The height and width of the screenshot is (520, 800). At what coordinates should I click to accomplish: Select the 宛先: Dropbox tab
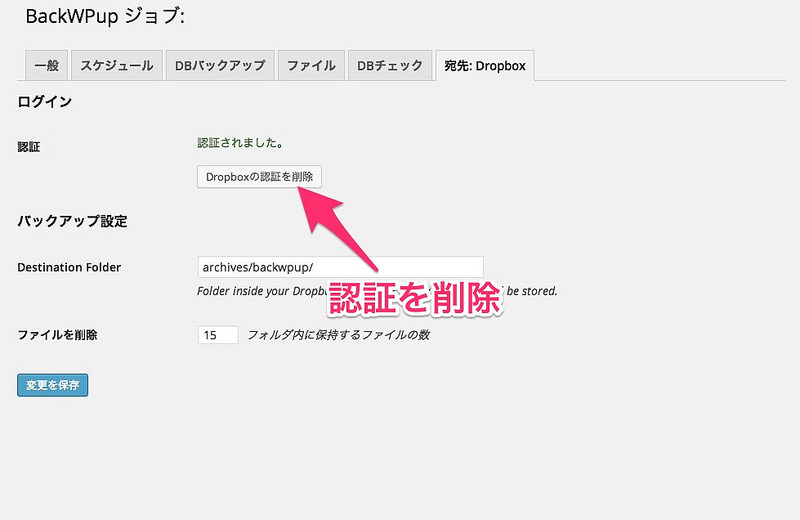pos(485,65)
